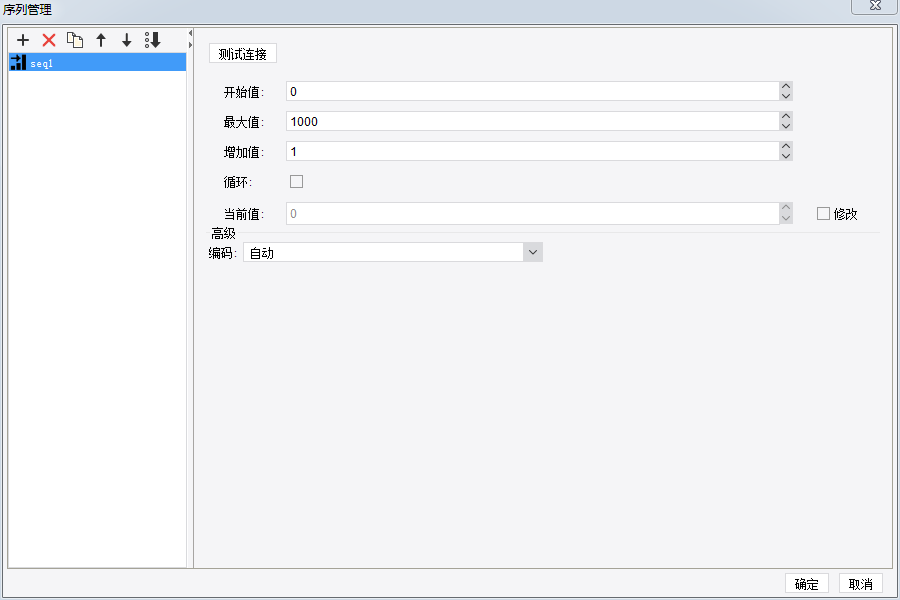
Task: Delete the selected sequence using the red X icon
Action: pos(48,40)
